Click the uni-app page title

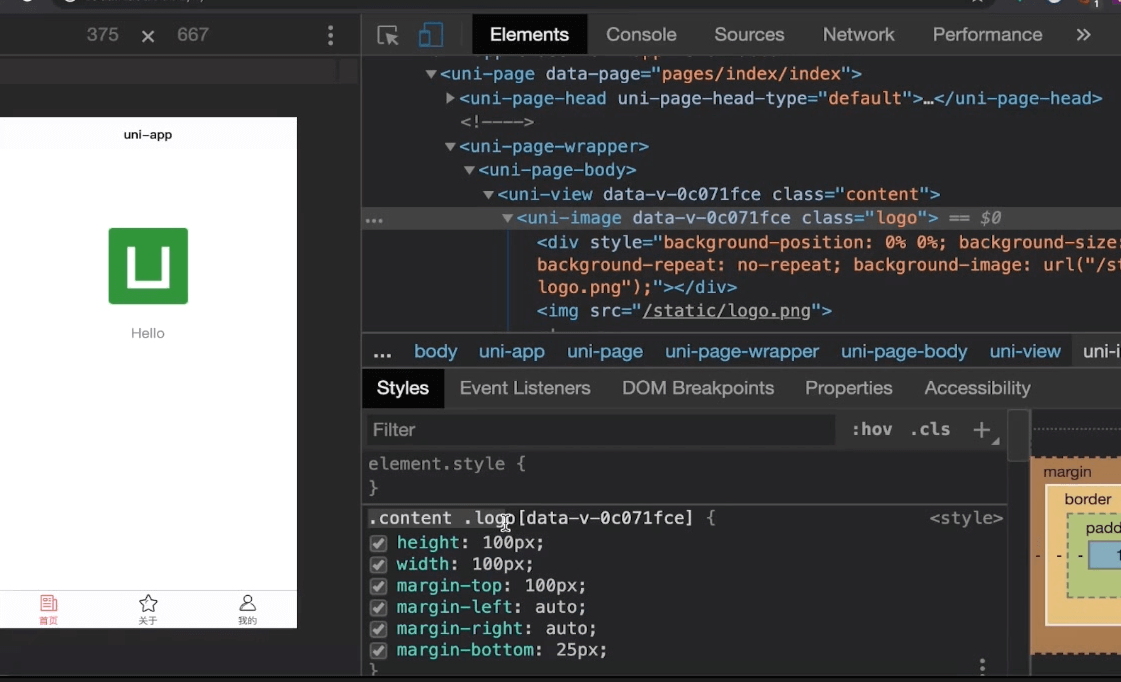click(147, 134)
